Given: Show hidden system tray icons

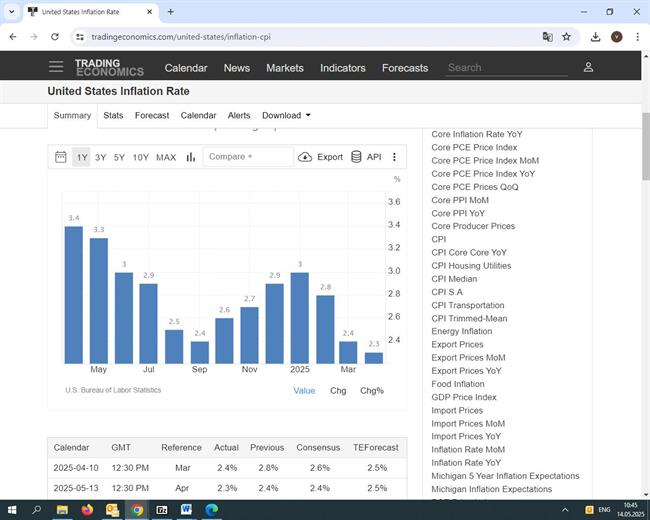Looking at the screenshot, I should click(565, 510).
